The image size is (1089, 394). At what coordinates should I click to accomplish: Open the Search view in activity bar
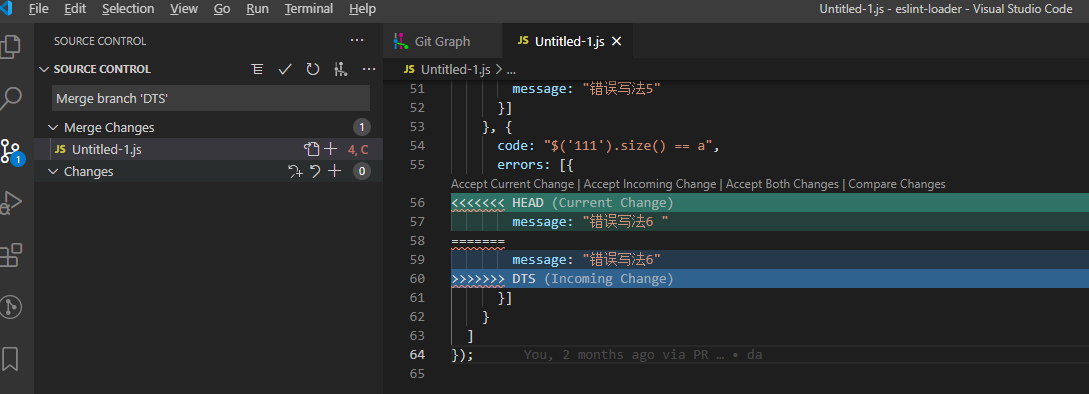[x=10, y=99]
